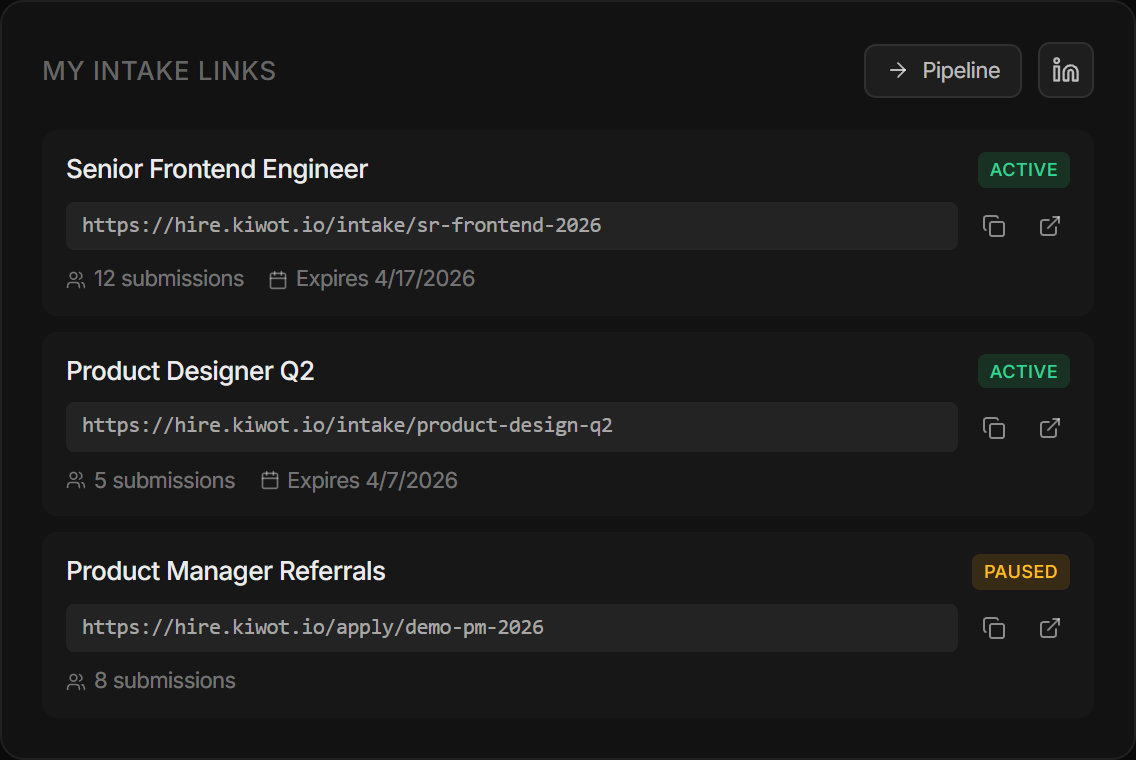Click the LinkedIn icon button in the header
Image resolution: width=1136 pixels, height=760 pixels.
click(x=1065, y=70)
